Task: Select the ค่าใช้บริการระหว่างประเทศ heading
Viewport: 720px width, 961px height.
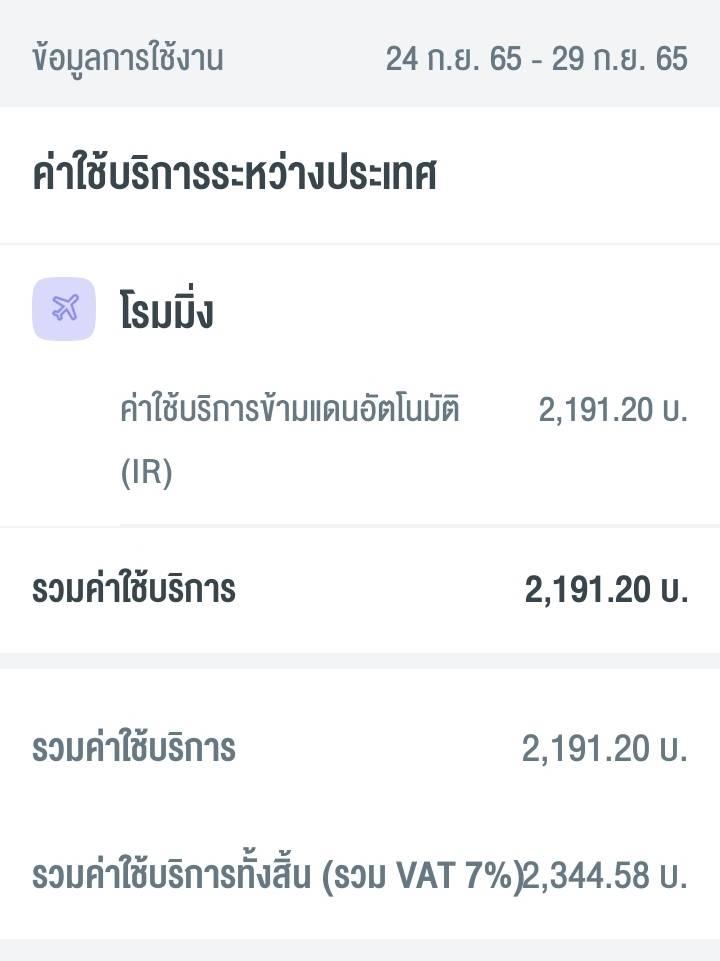Action: 234,175
